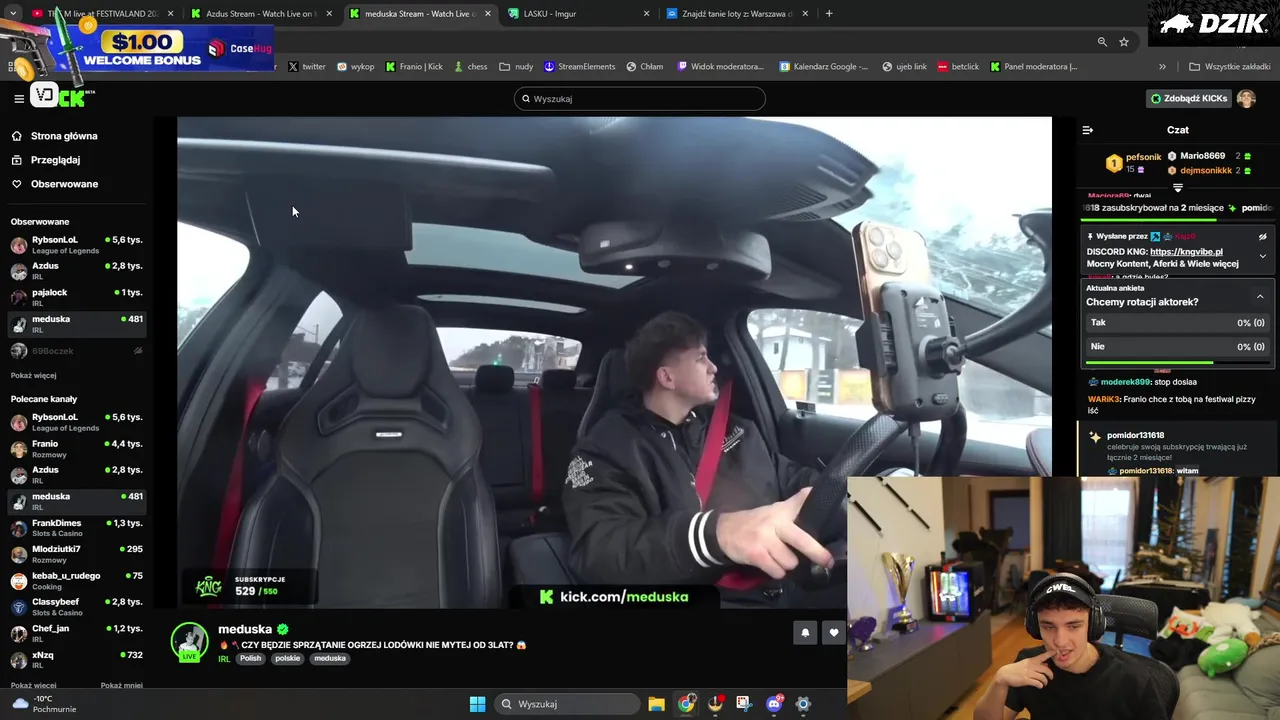Open File Explorer from taskbar
Image resolution: width=1280 pixels, height=720 pixels.
pyautogui.click(x=656, y=704)
